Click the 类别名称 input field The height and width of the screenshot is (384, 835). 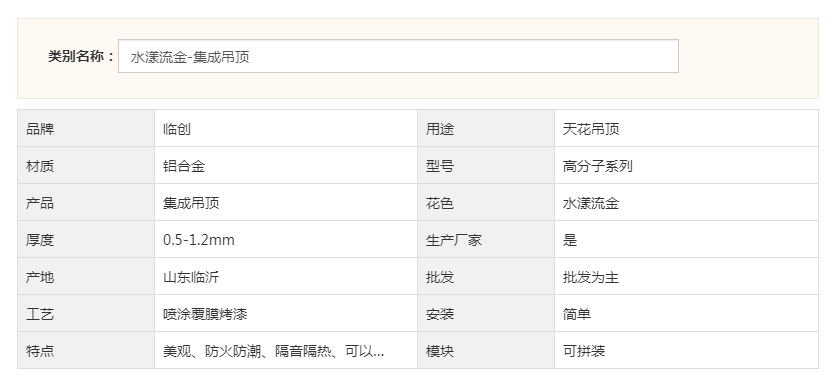[x=398, y=56]
